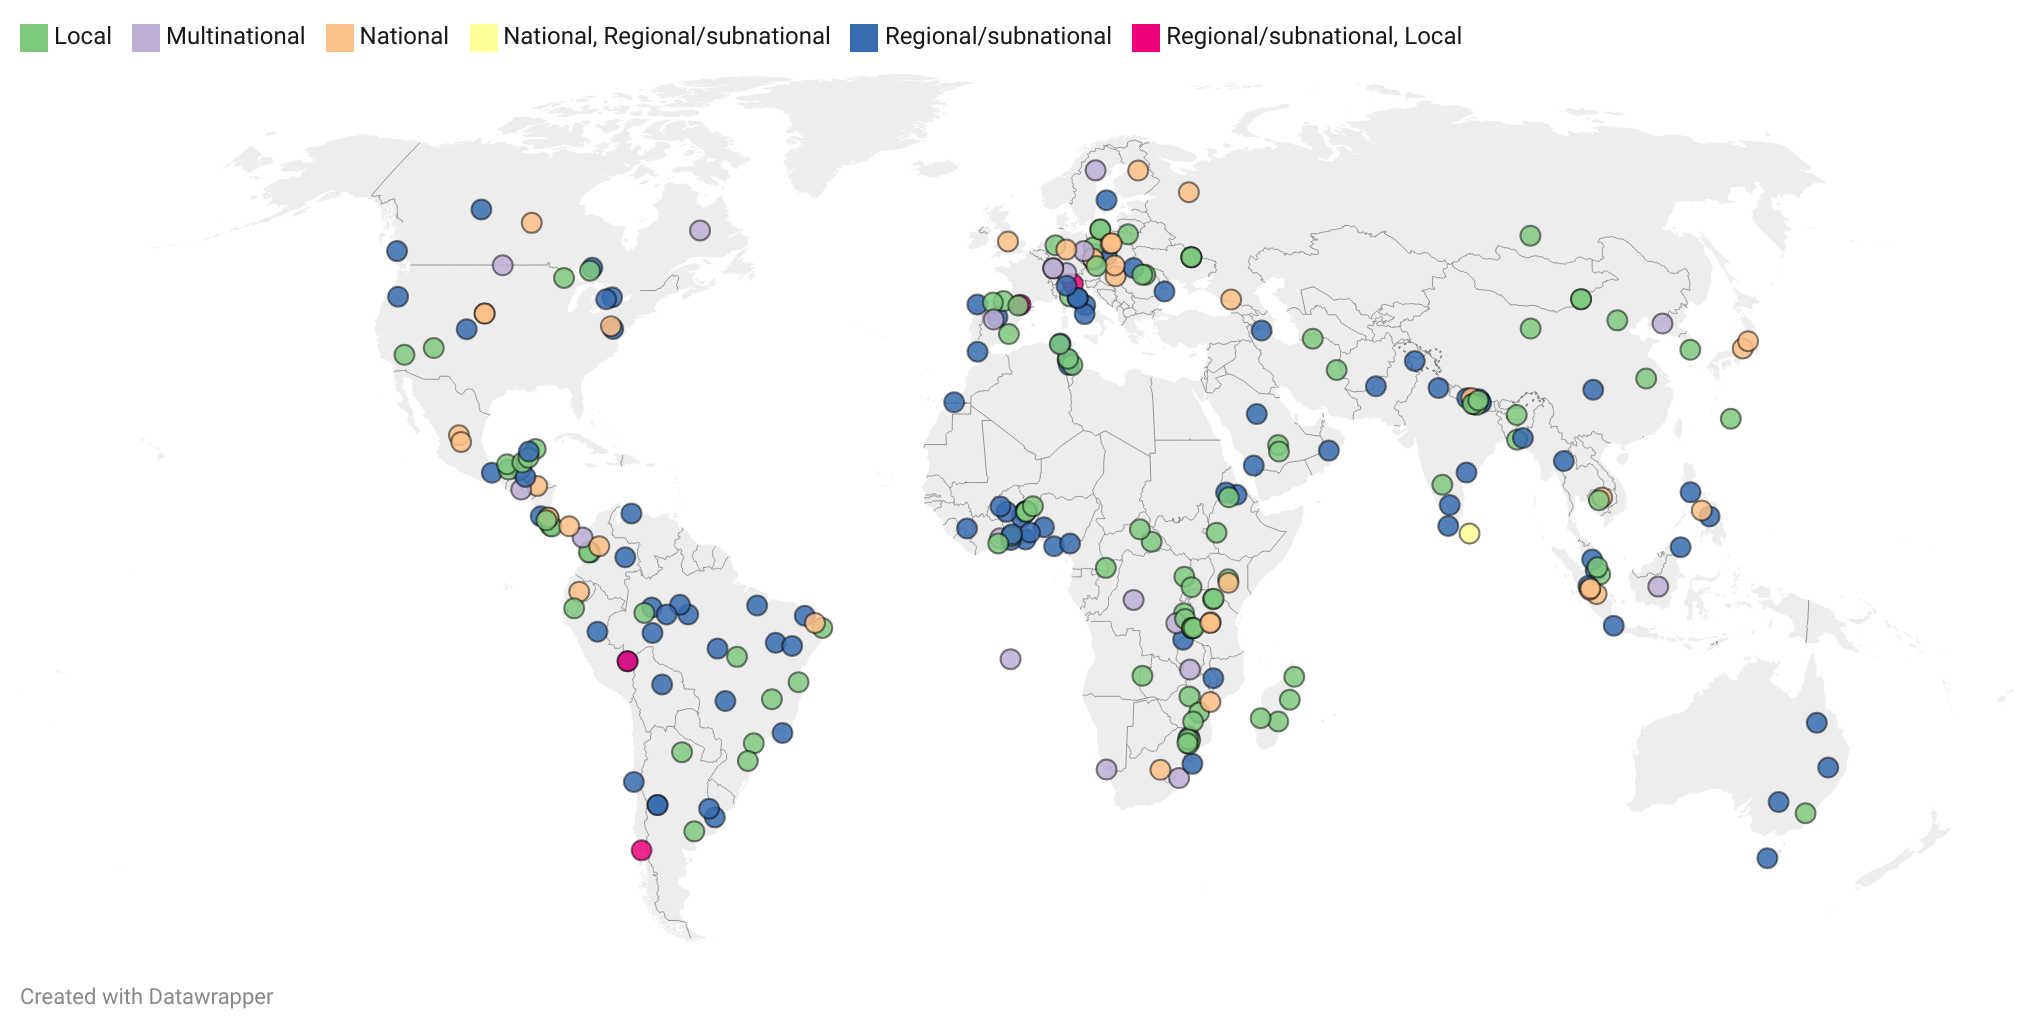
Task: Click the lavender Multinational legend swatch
Action: tap(146, 38)
